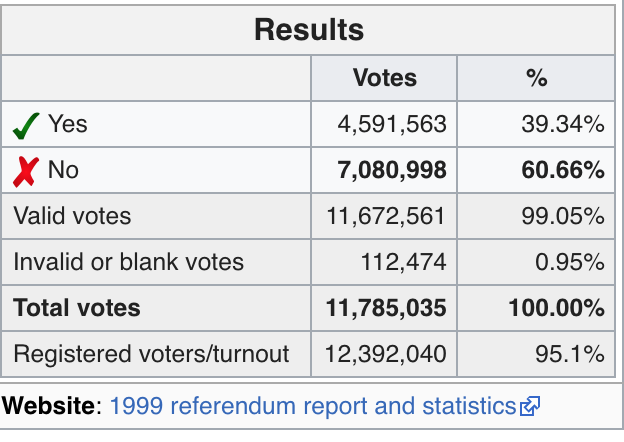Click the Yes row label

67,124
